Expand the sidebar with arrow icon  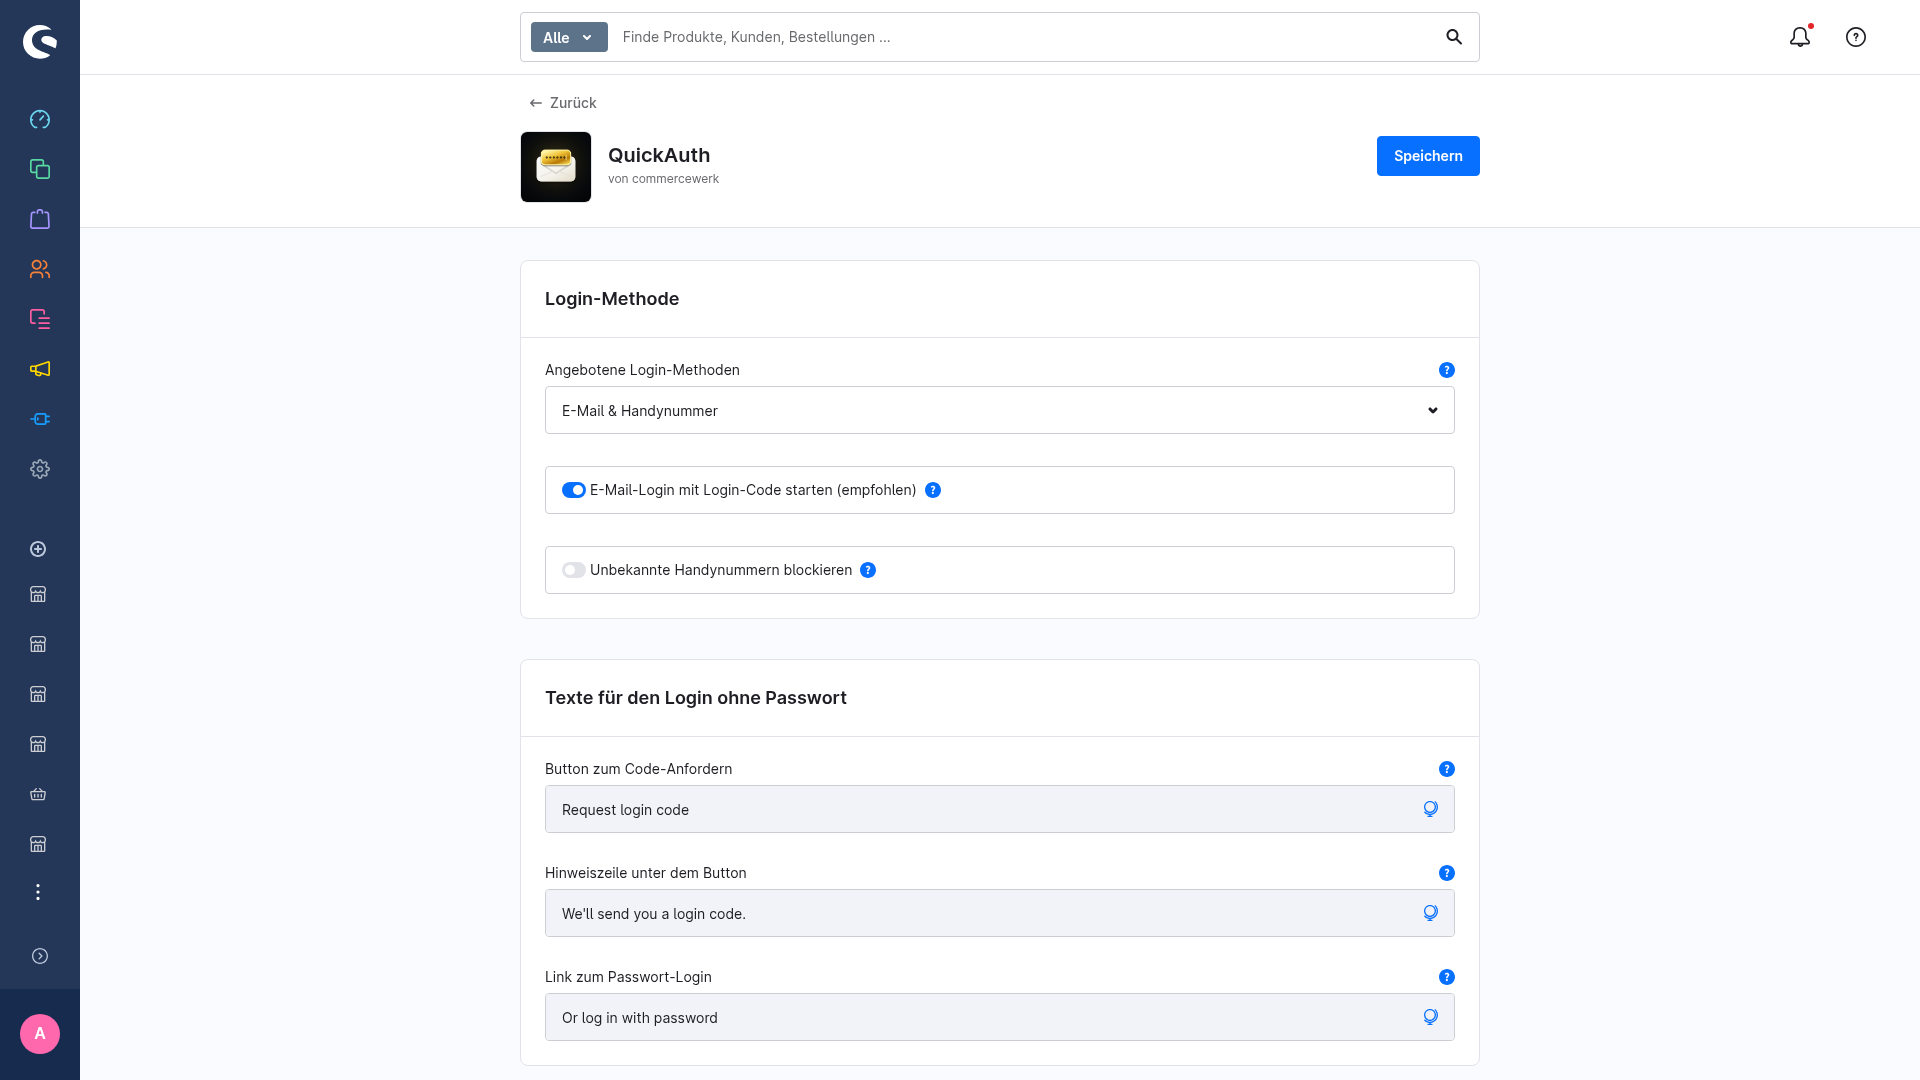pos(40,956)
